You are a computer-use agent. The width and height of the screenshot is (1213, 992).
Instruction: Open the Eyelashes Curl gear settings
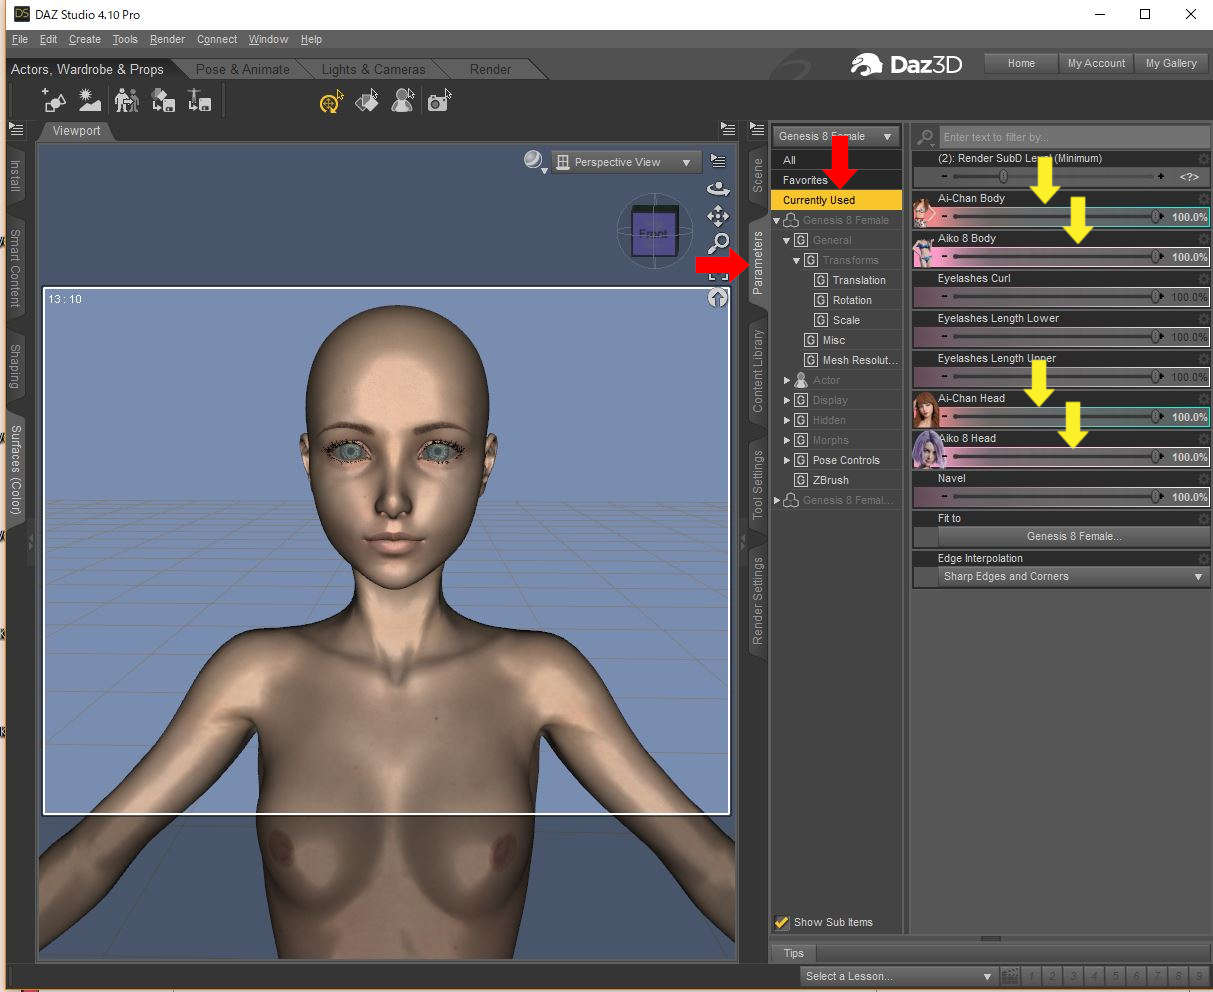click(1203, 278)
